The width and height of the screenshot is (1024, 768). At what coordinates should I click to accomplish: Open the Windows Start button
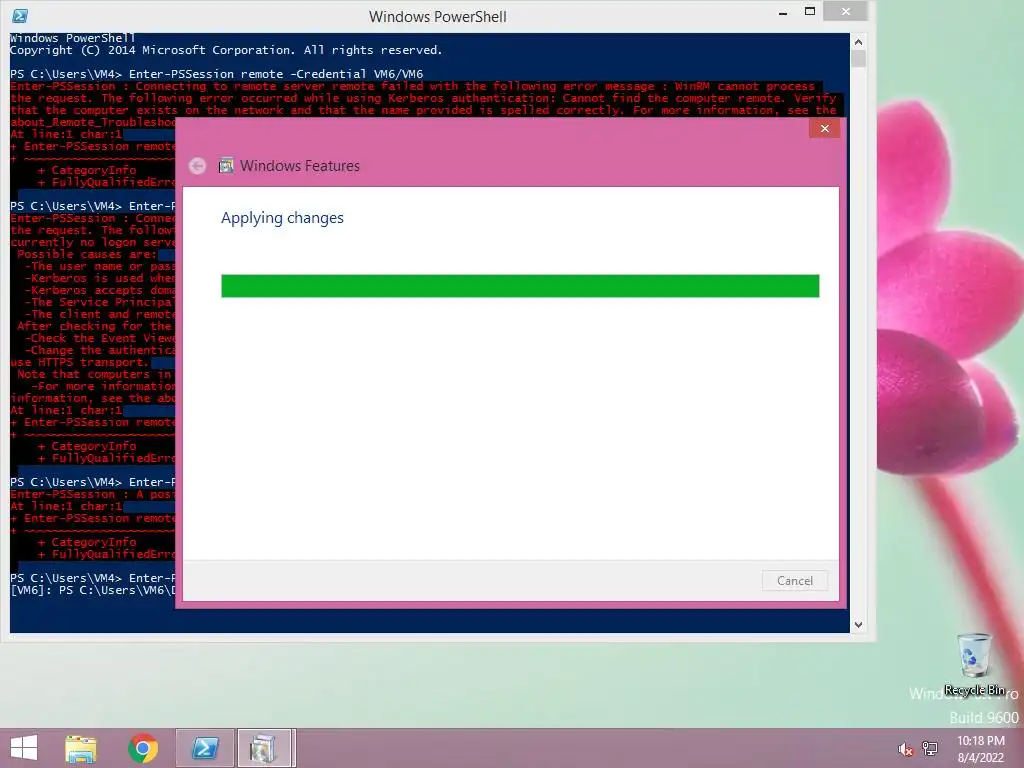click(24, 748)
